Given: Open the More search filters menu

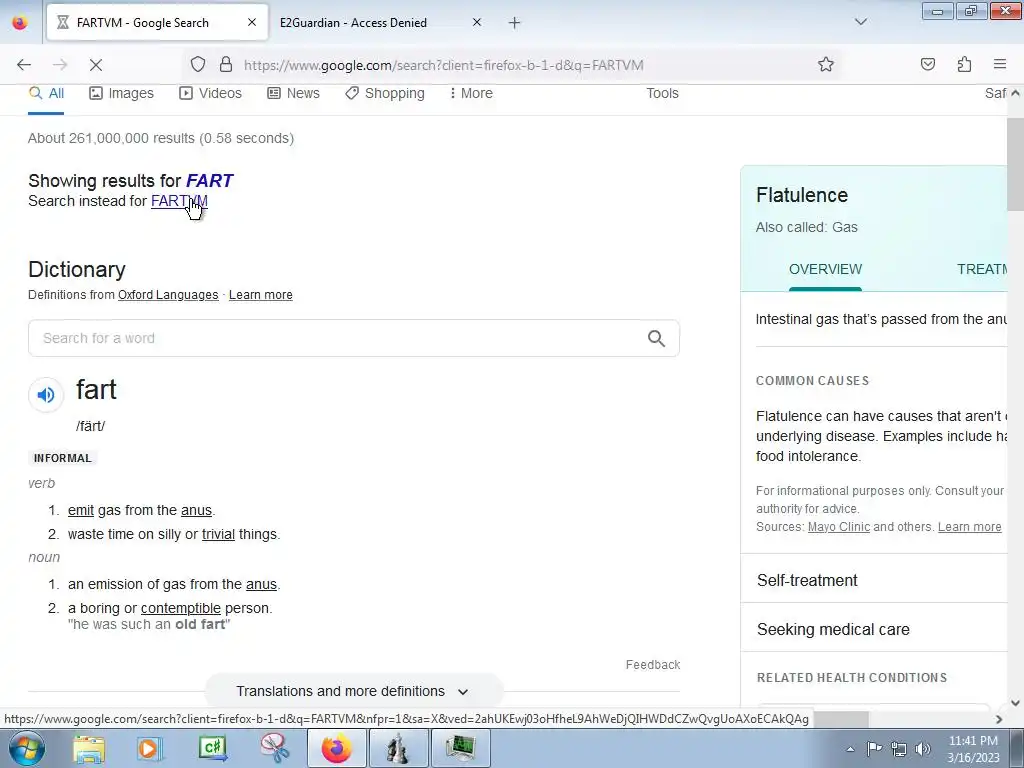Looking at the screenshot, I should tap(471, 93).
